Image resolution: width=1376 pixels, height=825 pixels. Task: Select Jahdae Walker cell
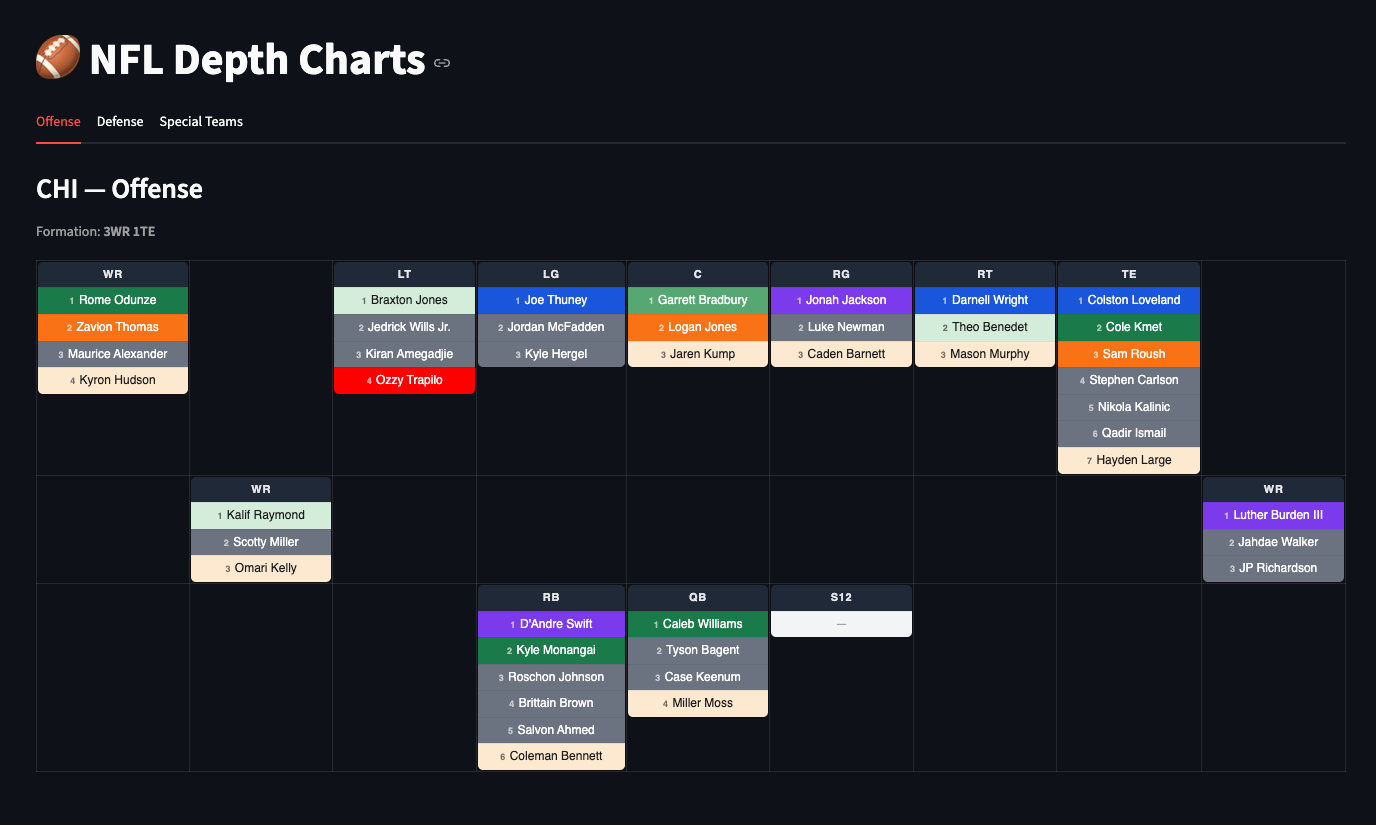point(1273,542)
